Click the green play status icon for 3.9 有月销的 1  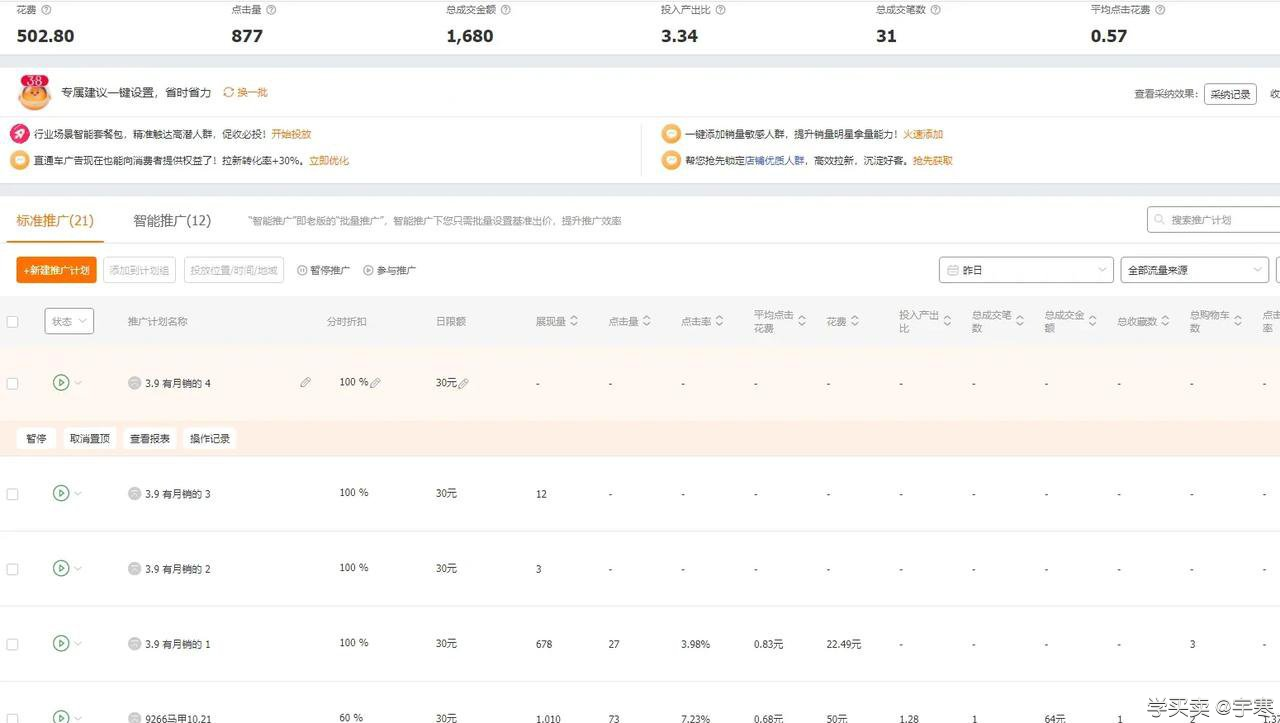(x=61, y=643)
